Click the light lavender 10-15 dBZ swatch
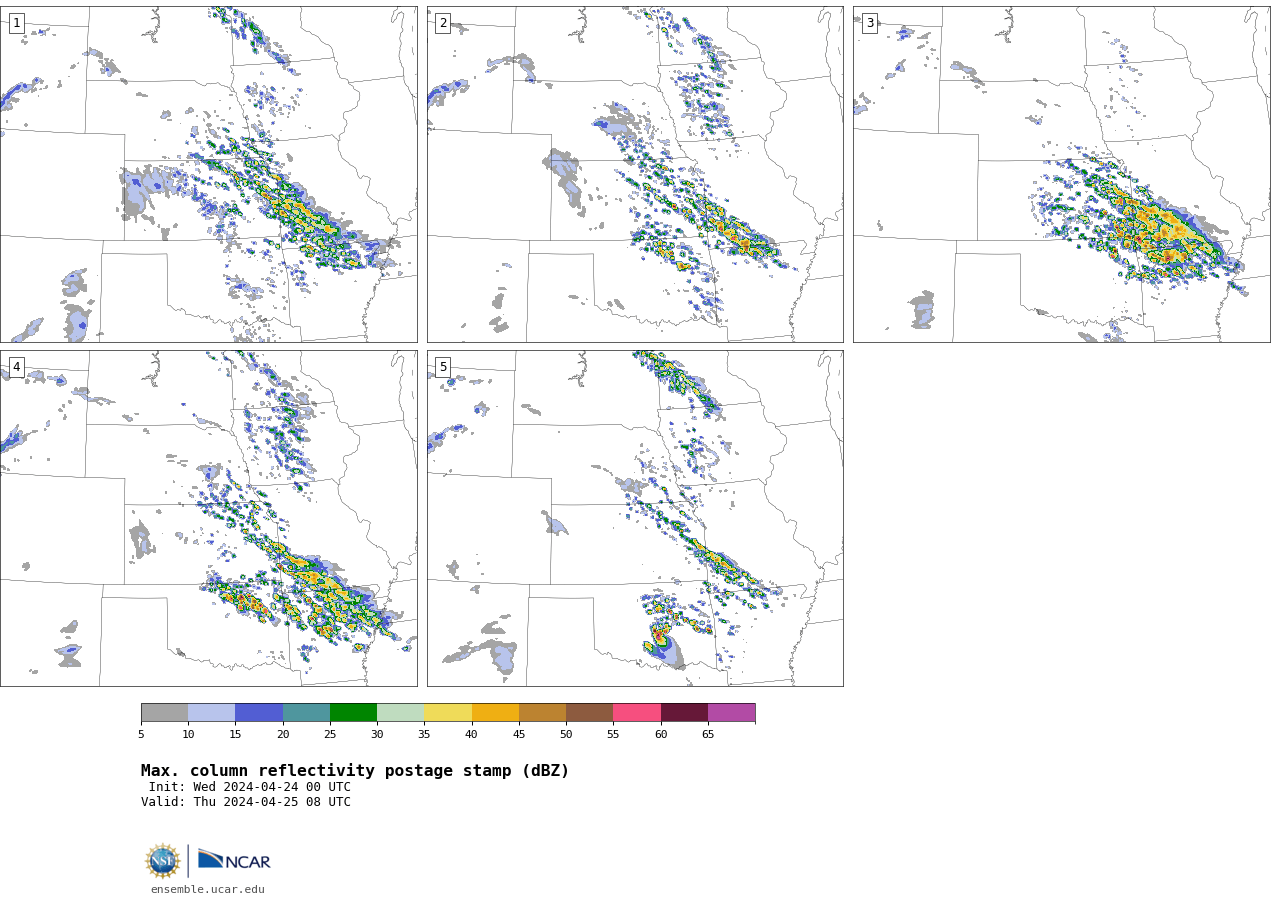The height and width of the screenshot is (901, 1280). [212, 713]
